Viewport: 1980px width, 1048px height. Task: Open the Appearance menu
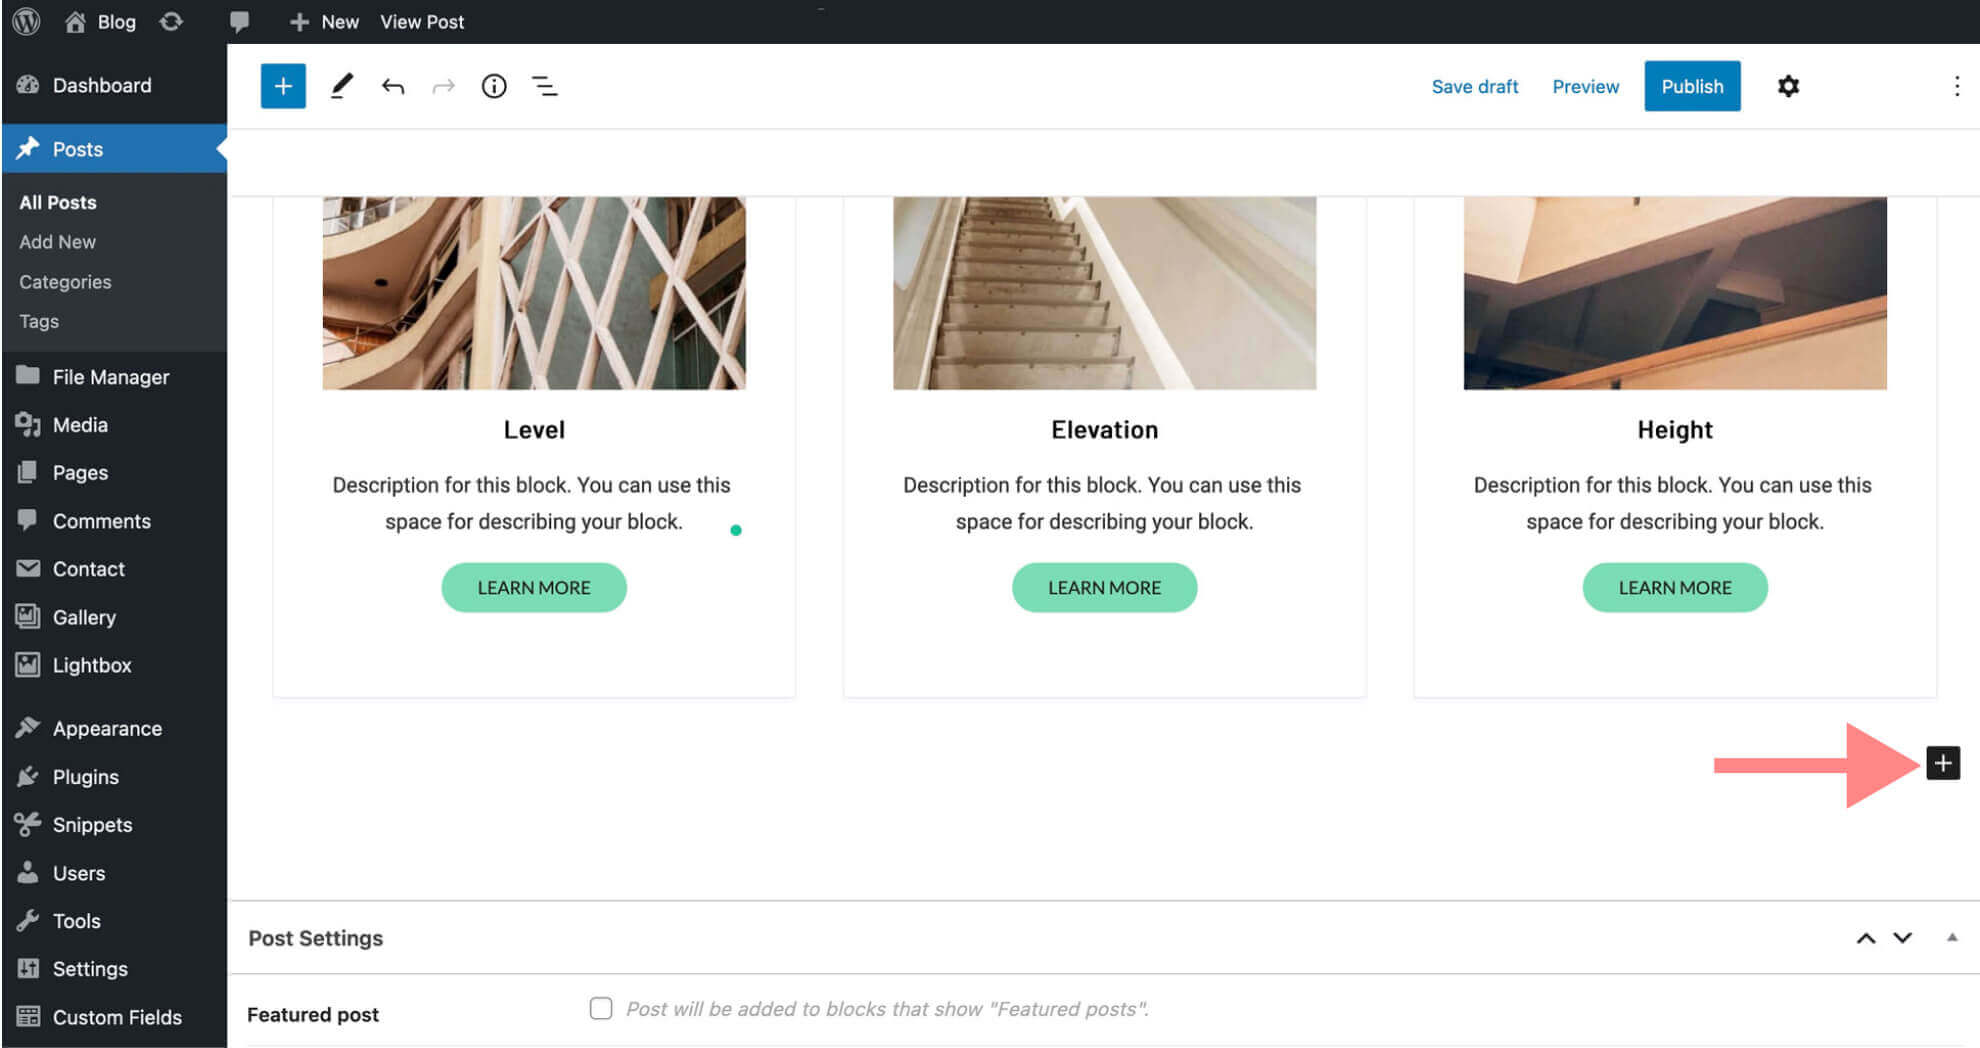(x=114, y=729)
